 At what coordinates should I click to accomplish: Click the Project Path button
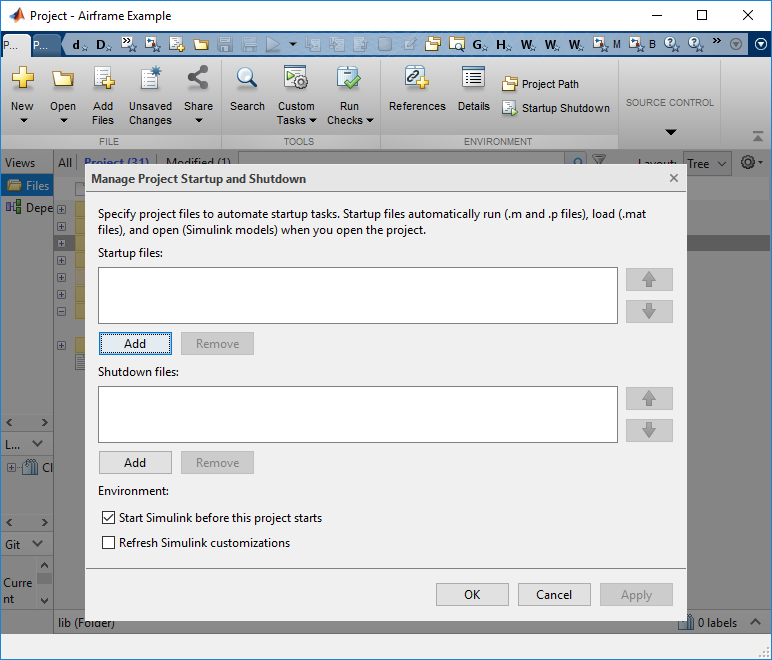point(541,84)
